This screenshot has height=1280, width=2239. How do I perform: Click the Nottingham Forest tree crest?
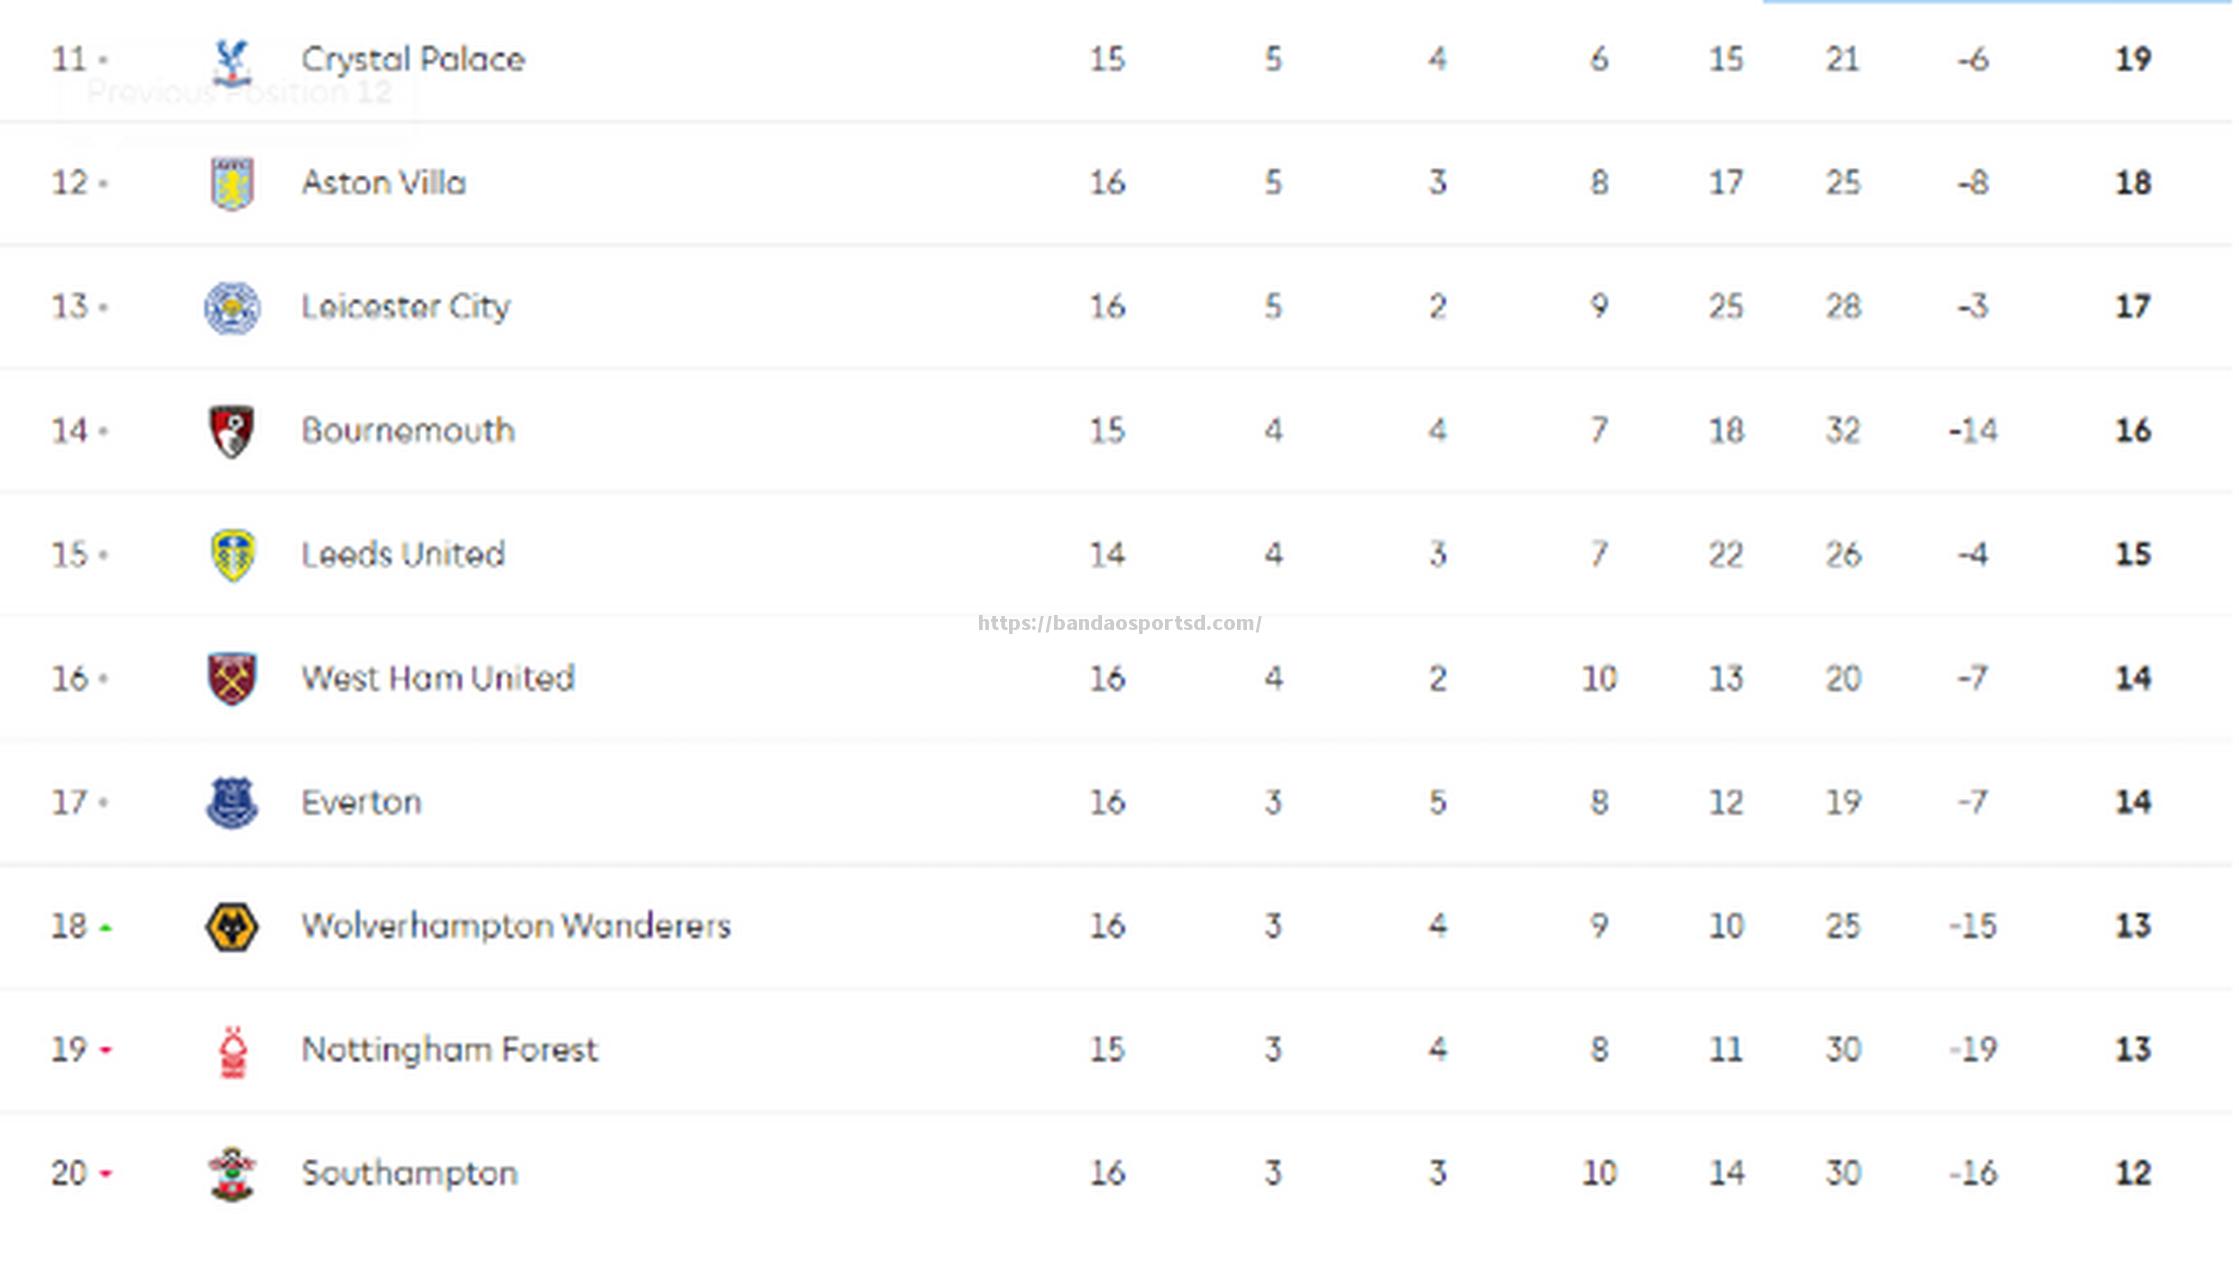pyautogui.click(x=233, y=1052)
